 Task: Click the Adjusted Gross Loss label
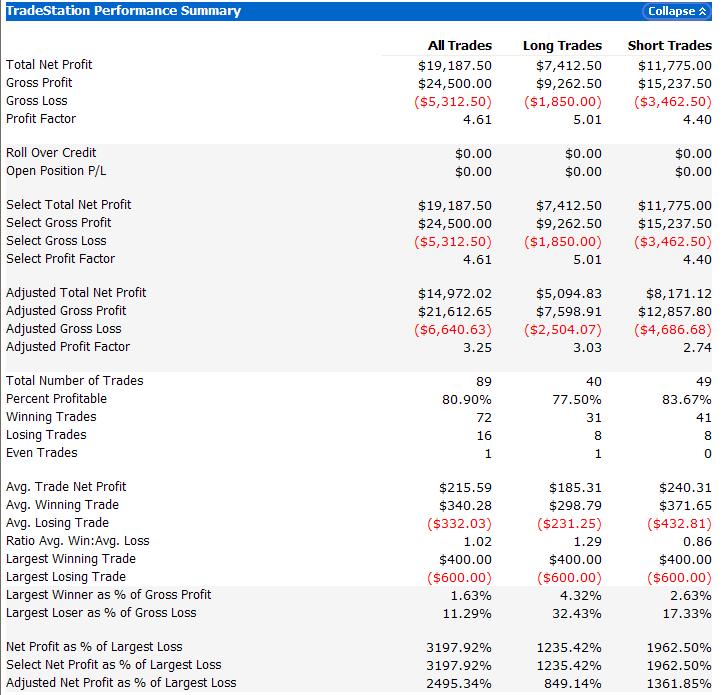[x=63, y=329]
